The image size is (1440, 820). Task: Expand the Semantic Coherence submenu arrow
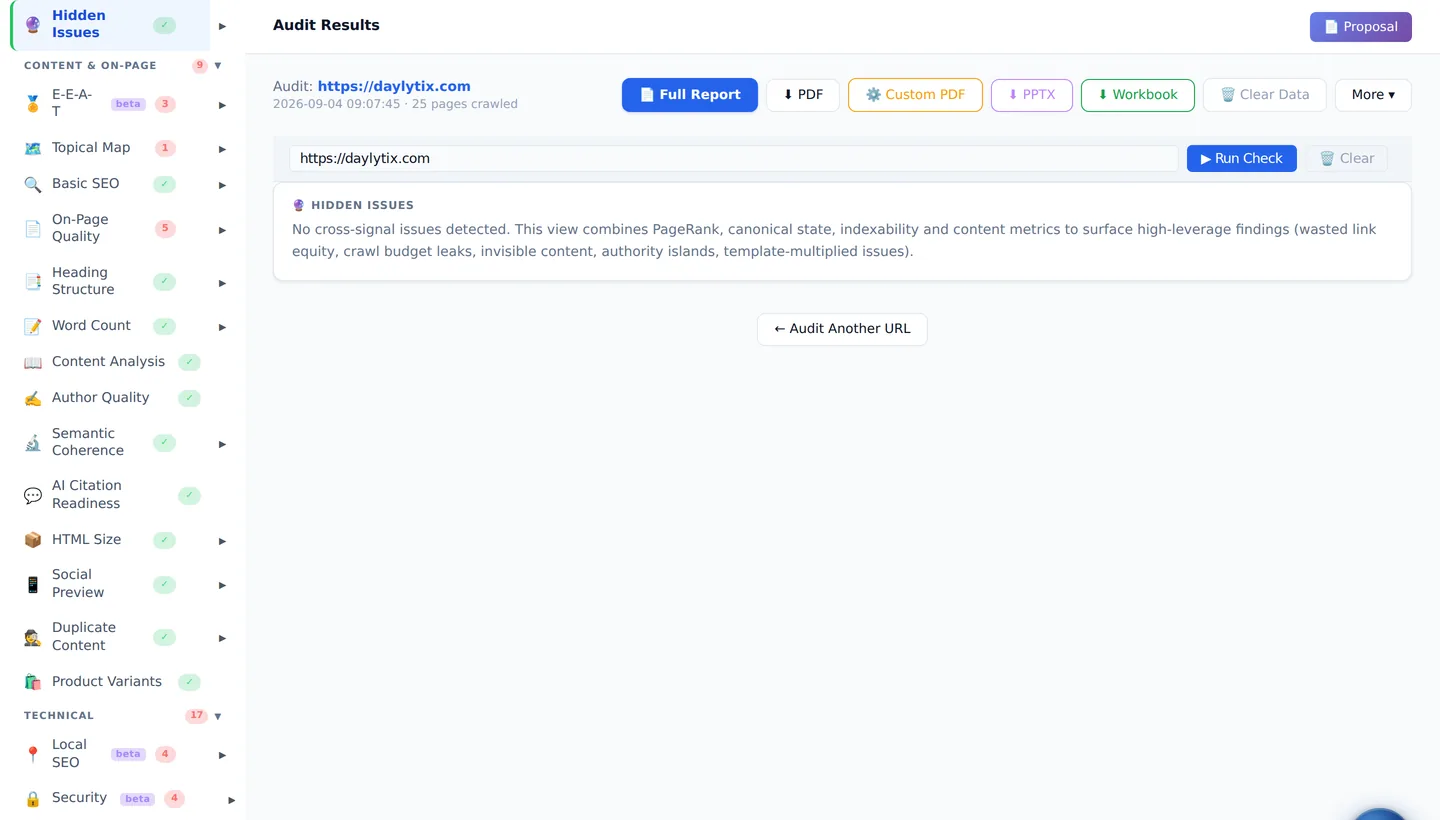click(223, 444)
